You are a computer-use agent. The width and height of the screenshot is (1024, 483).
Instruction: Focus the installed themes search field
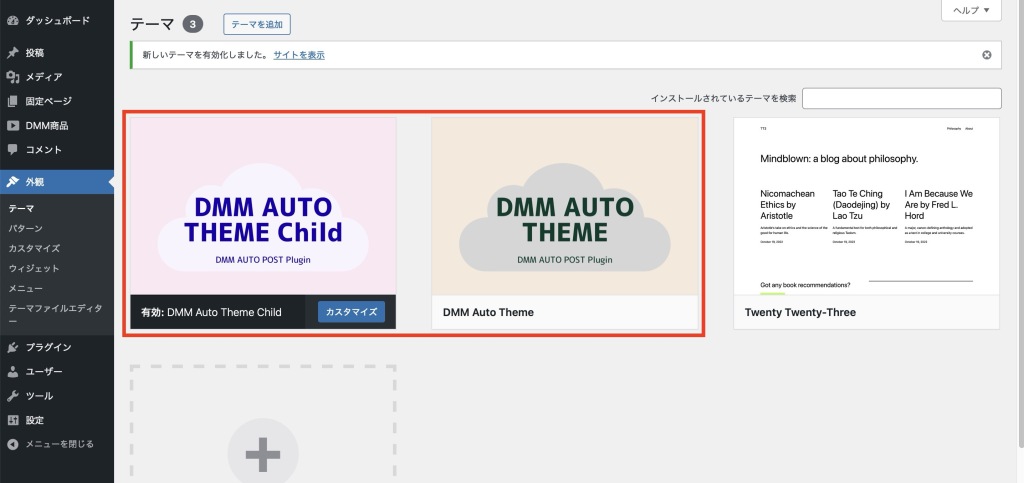click(901, 99)
